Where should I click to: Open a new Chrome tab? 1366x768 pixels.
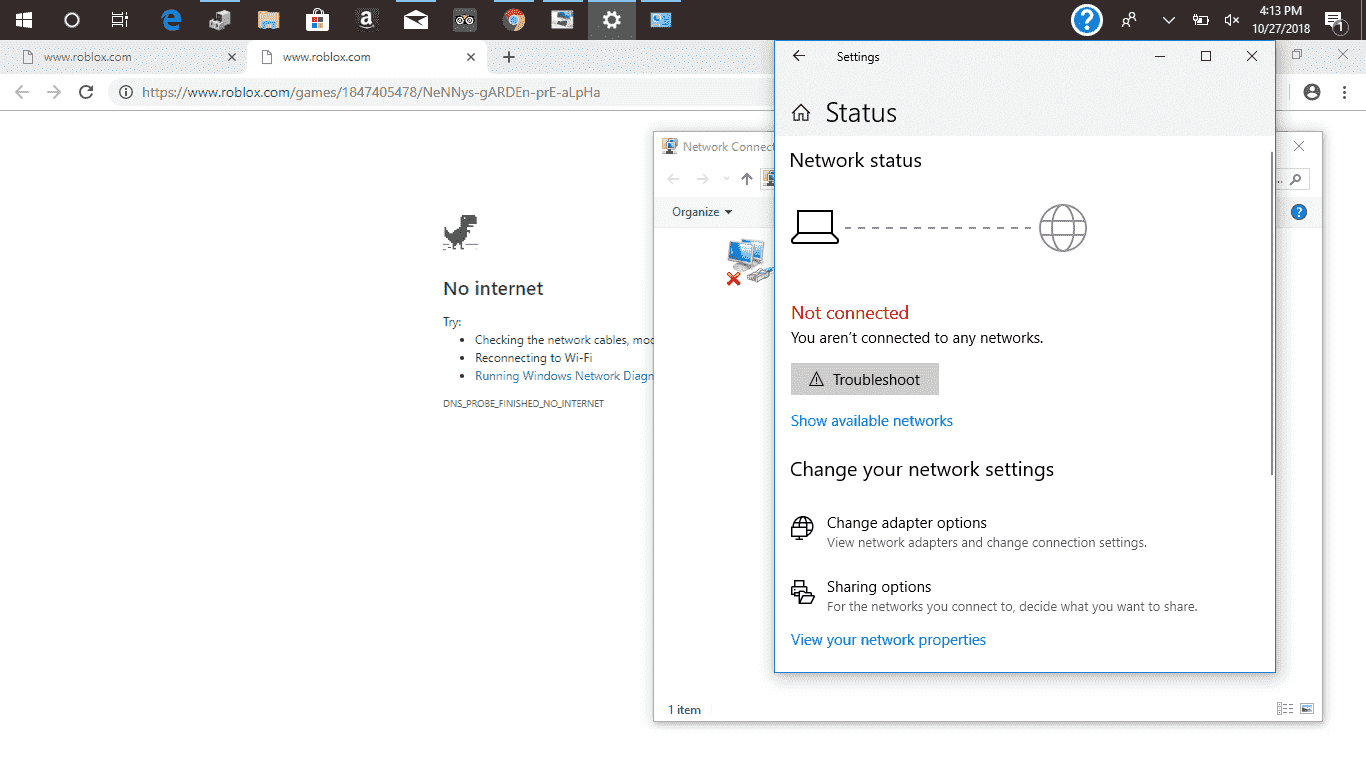tap(508, 57)
